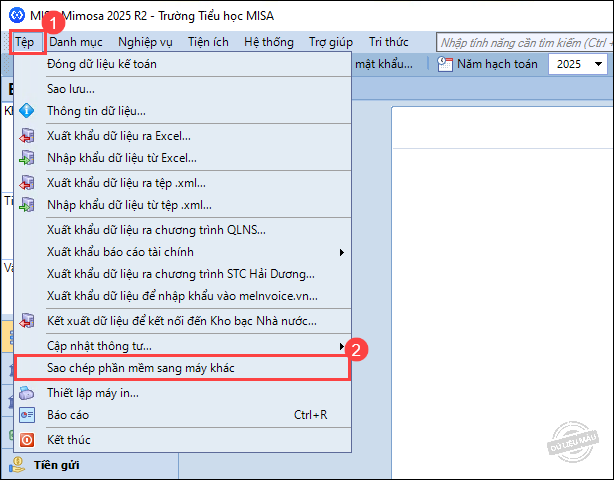This screenshot has height=480, width=614.
Task: Open the Tri thức menu
Action: coord(389,42)
